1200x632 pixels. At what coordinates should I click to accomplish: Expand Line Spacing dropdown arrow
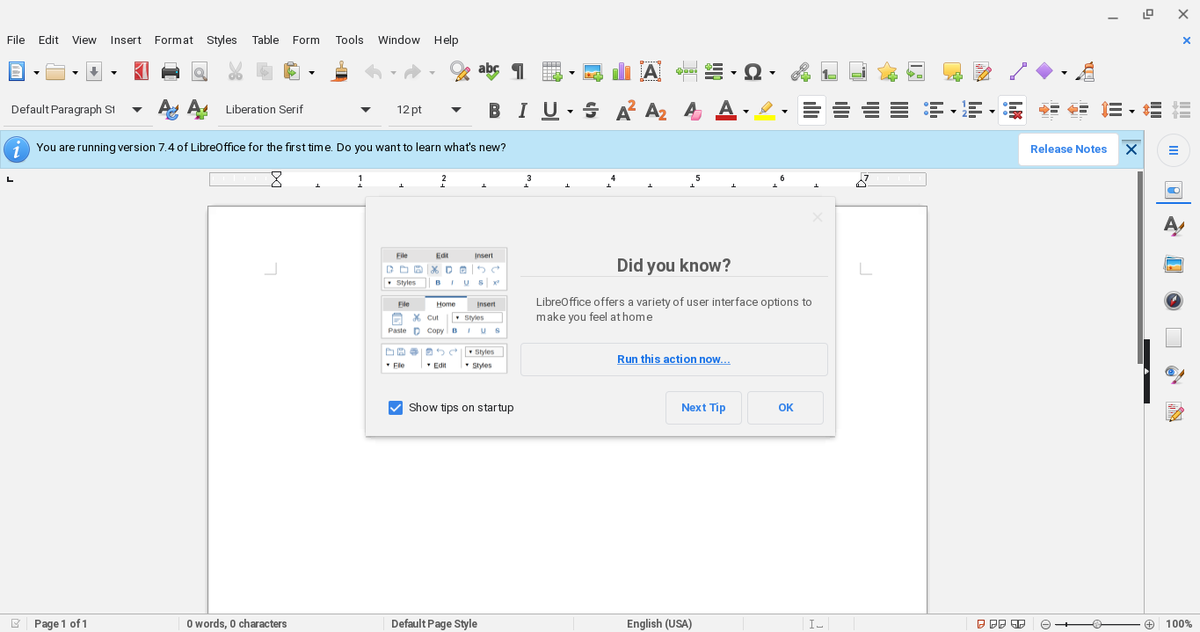pyautogui.click(x=1132, y=110)
